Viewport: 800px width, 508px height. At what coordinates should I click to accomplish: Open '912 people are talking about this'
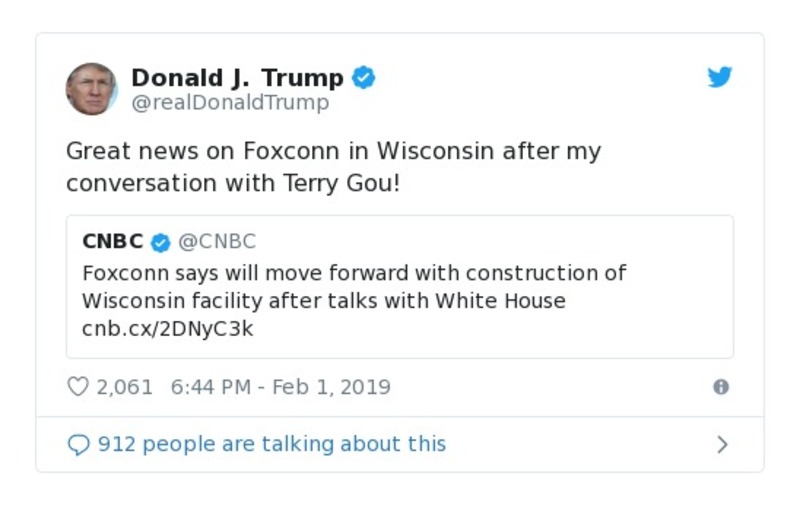coord(272,444)
